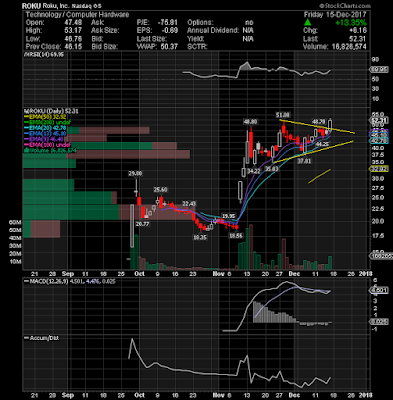393x400 pixels.
Task: Click the 35.03 price low label
Action: tap(271, 169)
